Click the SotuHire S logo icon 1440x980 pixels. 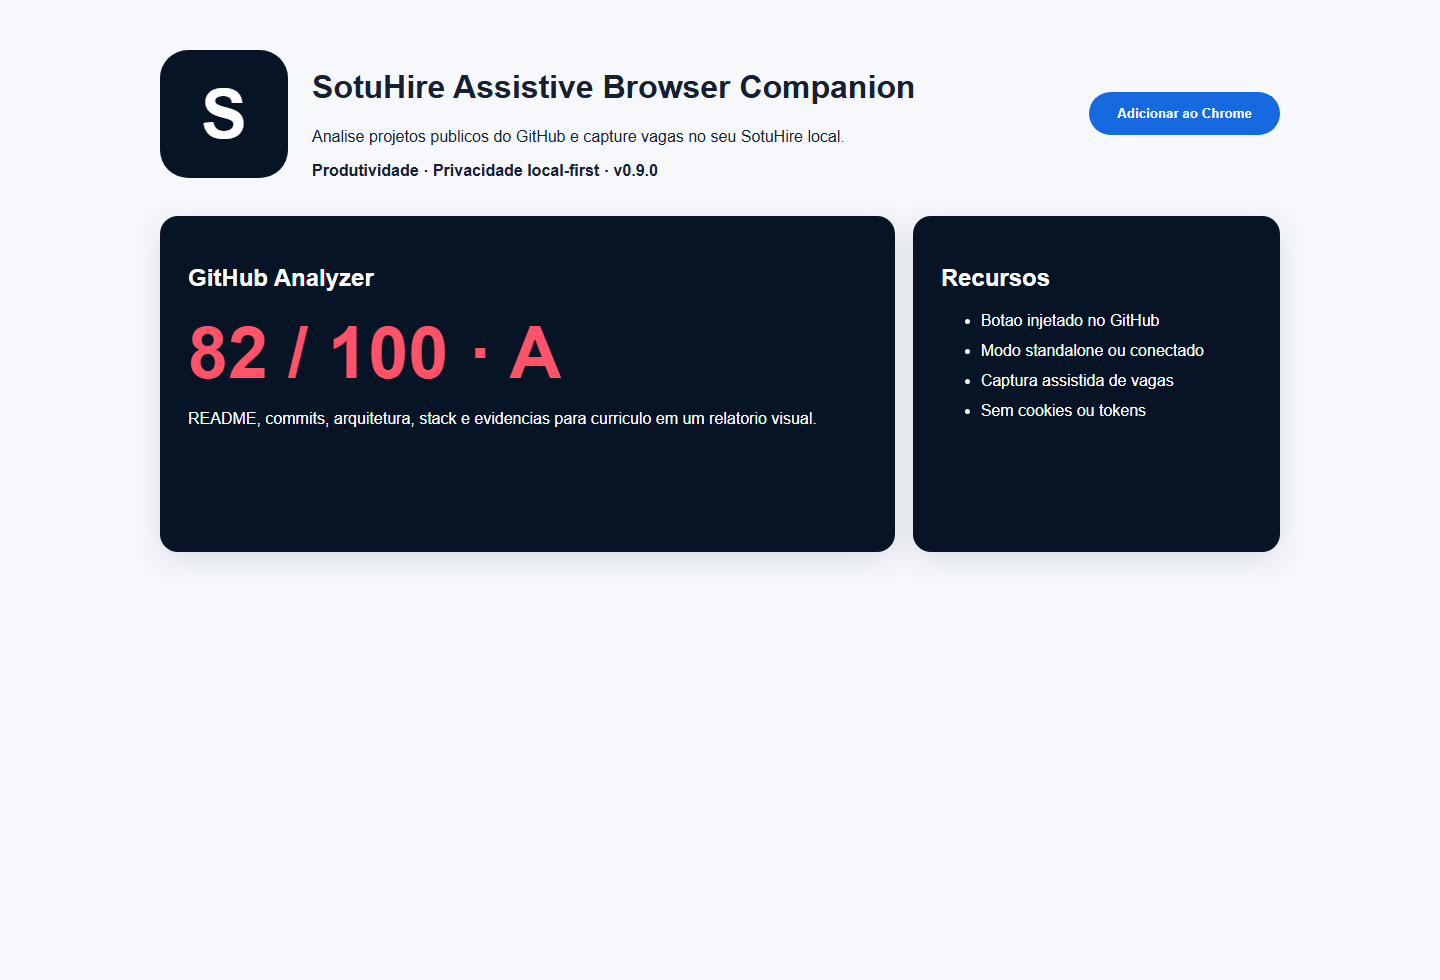pyautogui.click(x=224, y=114)
